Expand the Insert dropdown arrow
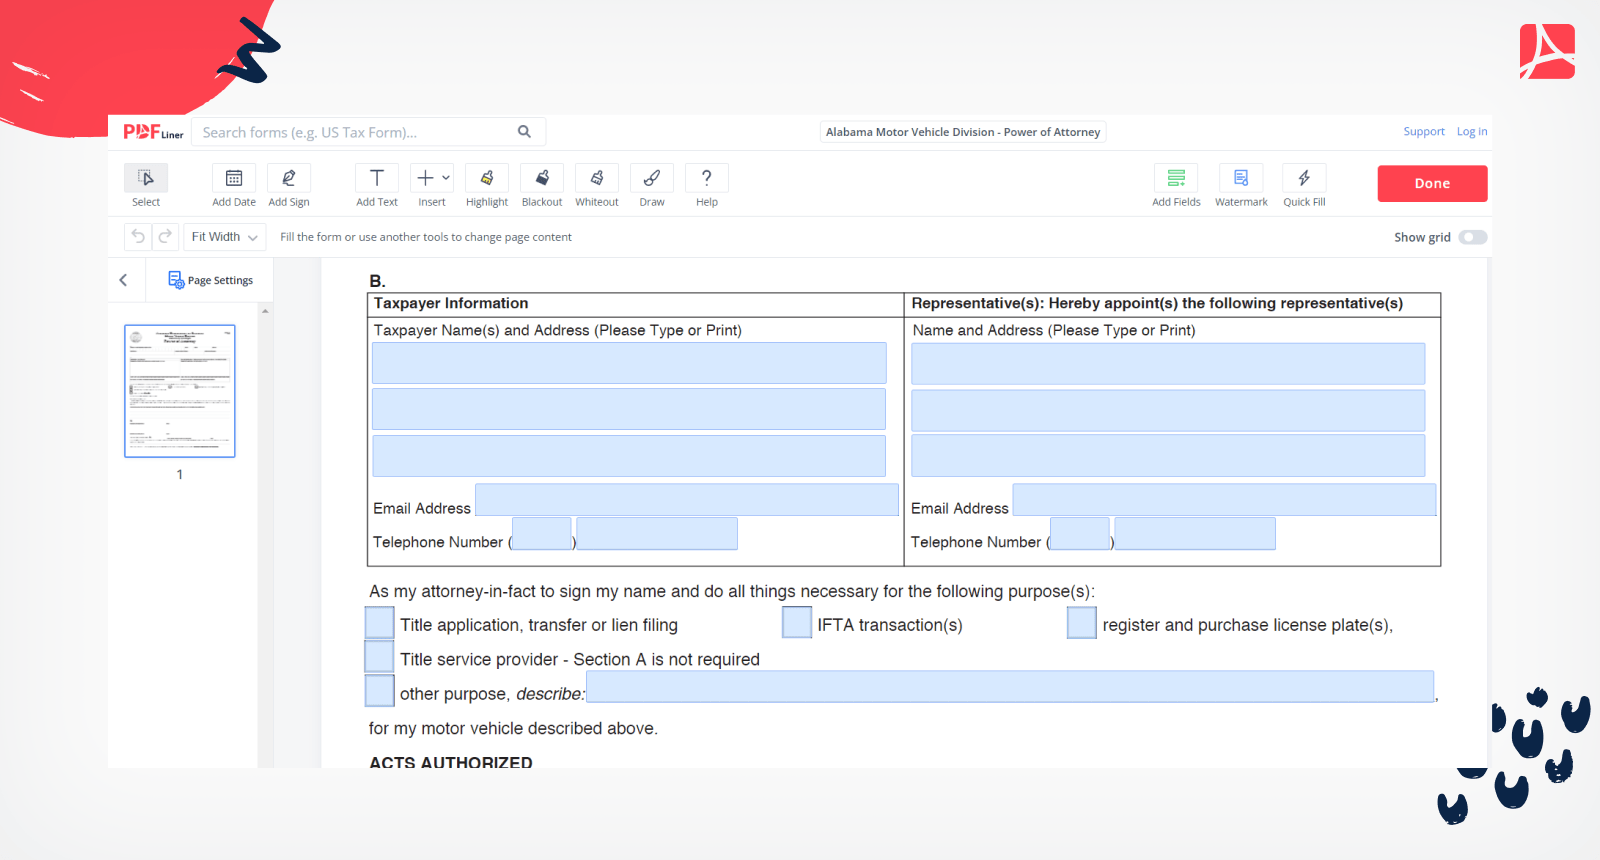The image size is (1600, 860). click(x=446, y=178)
